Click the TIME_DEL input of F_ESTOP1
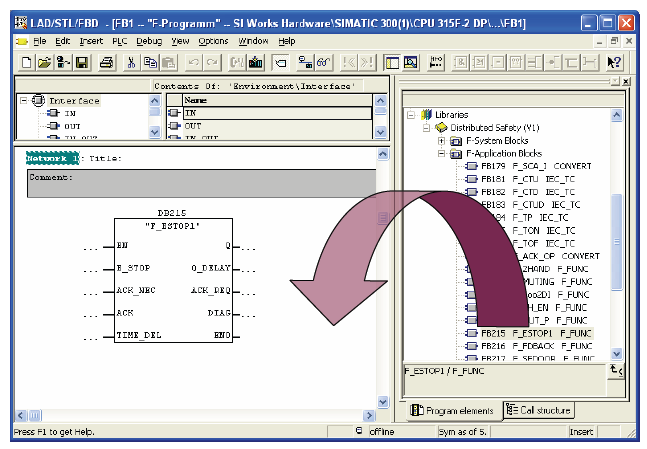Image resolution: width=647 pixels, height=449 pixels. pos(139,335)
